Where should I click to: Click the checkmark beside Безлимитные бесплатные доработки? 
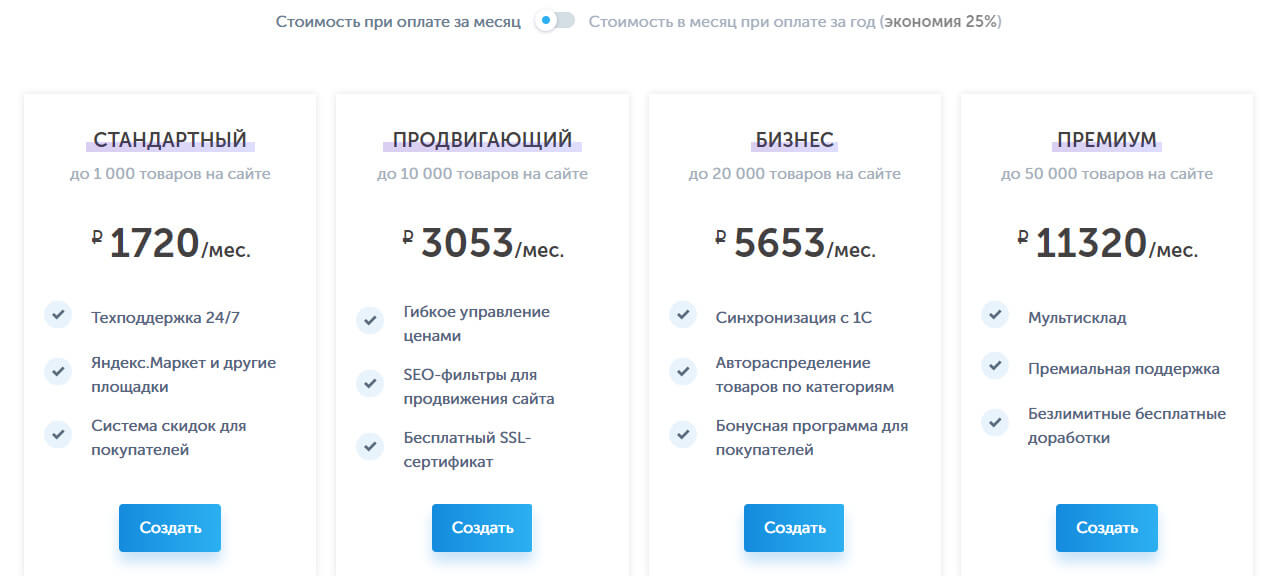pos(994,423)
